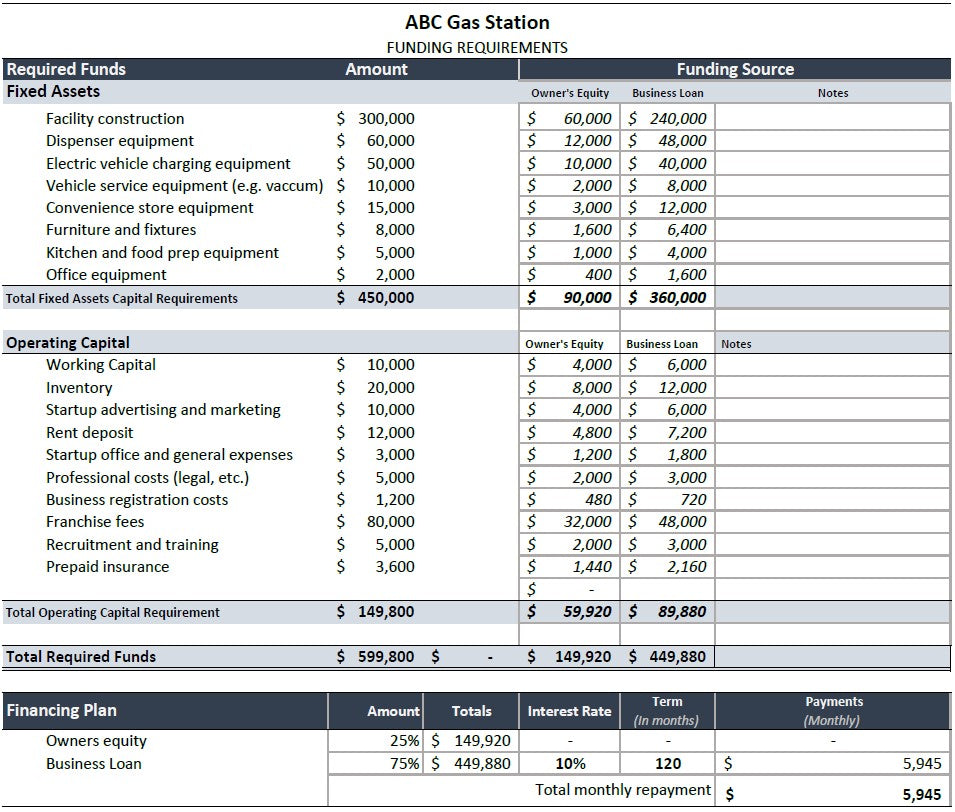This screenshot has width=955, height=812.
Task: Select Electric vehicle charging equipment label
Action: click(x=168, y=163)
